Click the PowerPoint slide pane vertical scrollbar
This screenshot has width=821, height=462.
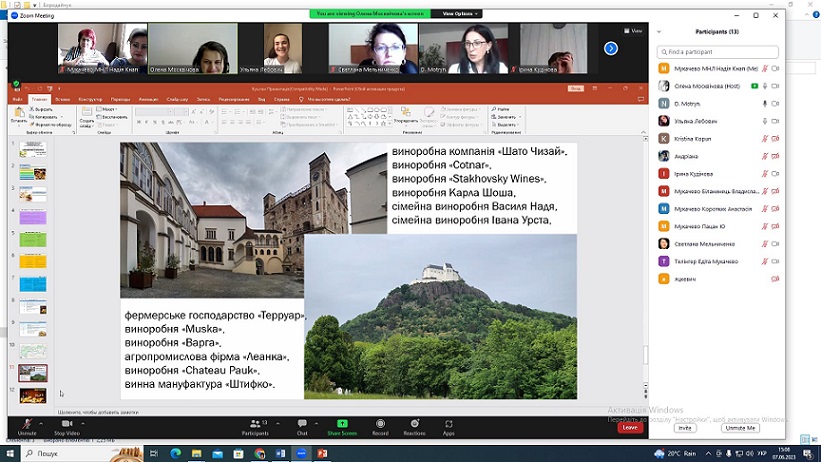tap(645, 355)
